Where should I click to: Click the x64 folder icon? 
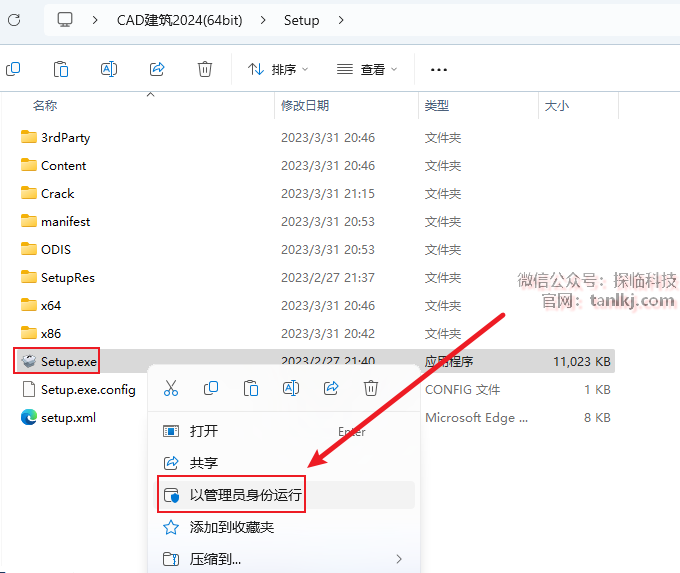point(29,305)
